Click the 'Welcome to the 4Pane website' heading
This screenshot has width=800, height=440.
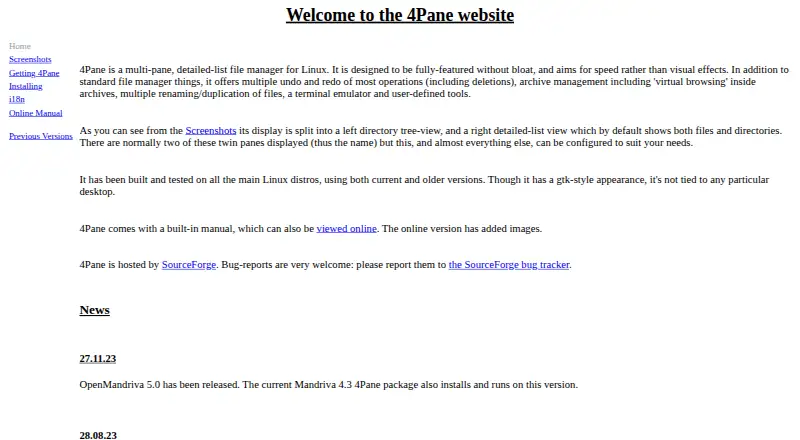[399, 15]
